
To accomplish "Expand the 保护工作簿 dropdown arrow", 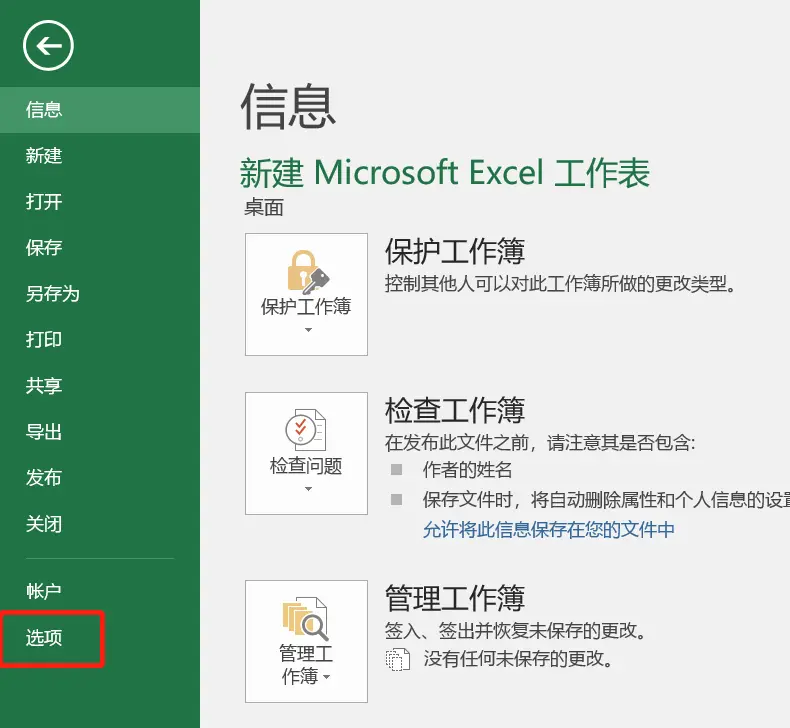I will click(x=308, y=330).
